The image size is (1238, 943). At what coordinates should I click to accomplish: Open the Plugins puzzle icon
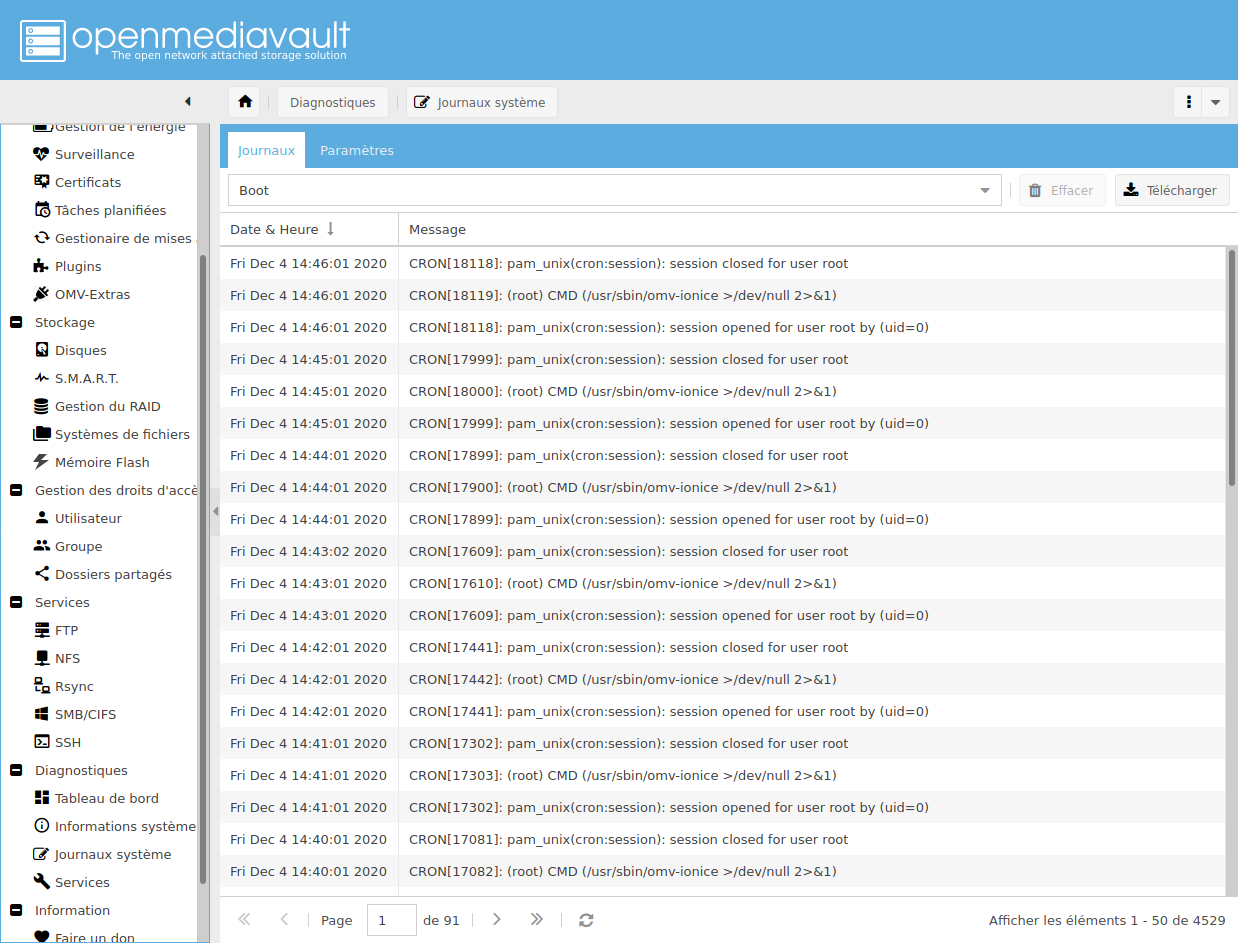(41, 266)
